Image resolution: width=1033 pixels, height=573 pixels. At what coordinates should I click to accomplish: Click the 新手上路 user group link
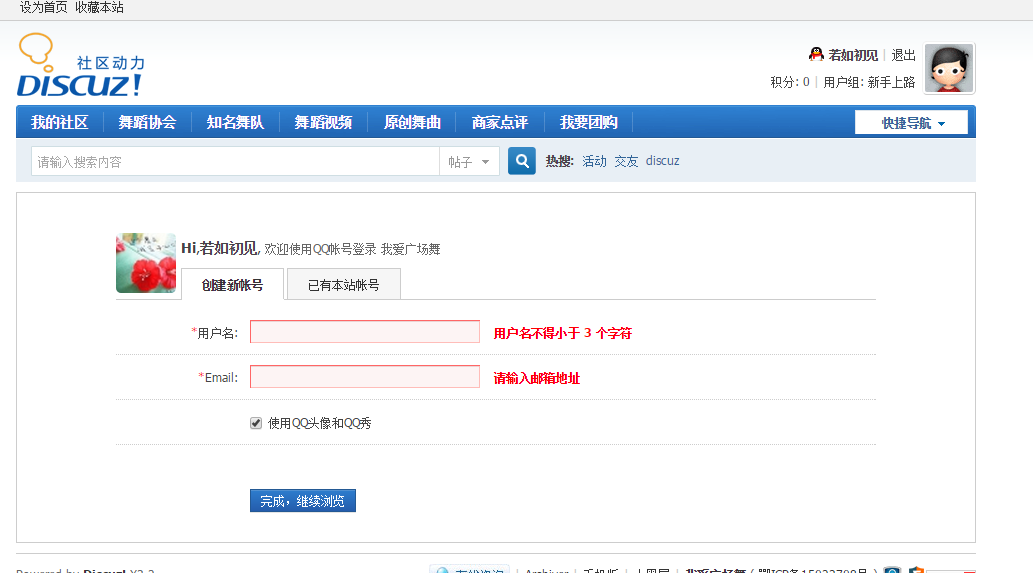point(891,82)
